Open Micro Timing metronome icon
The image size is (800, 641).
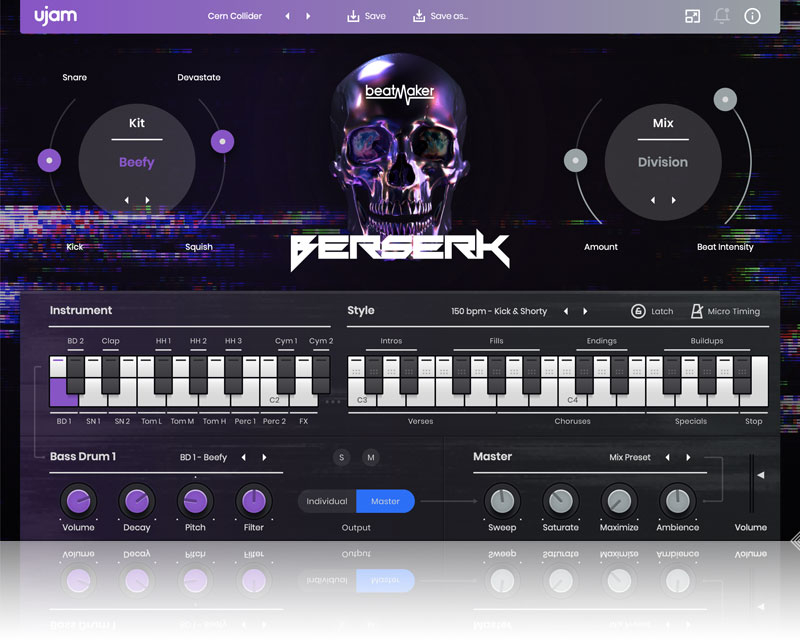tap(697, 311)
